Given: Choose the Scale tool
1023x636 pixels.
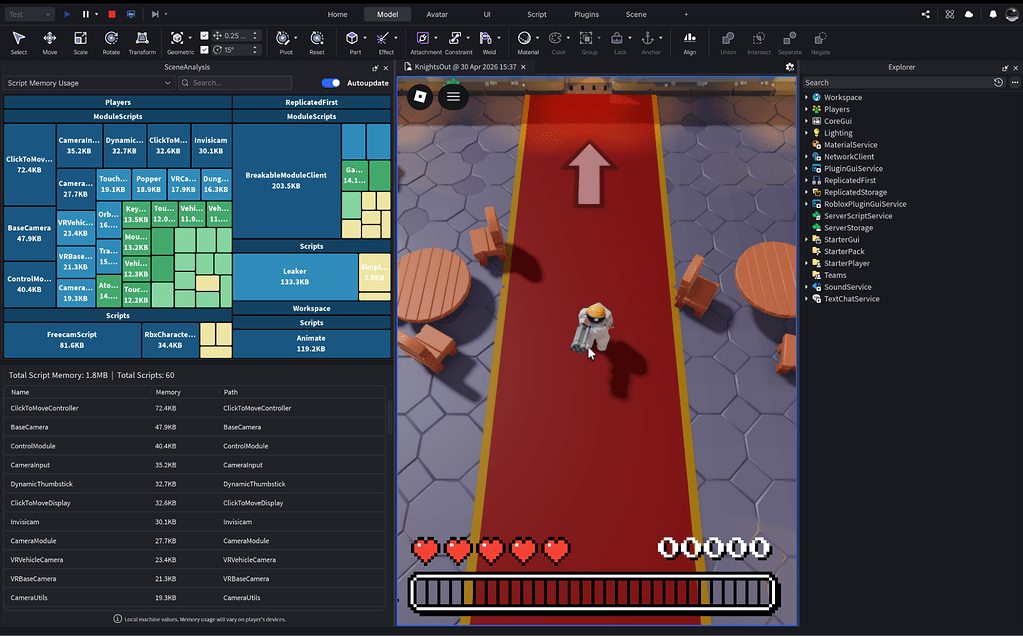Looking at the screenshot, I should pyautogui.click(x=80, y=42).
